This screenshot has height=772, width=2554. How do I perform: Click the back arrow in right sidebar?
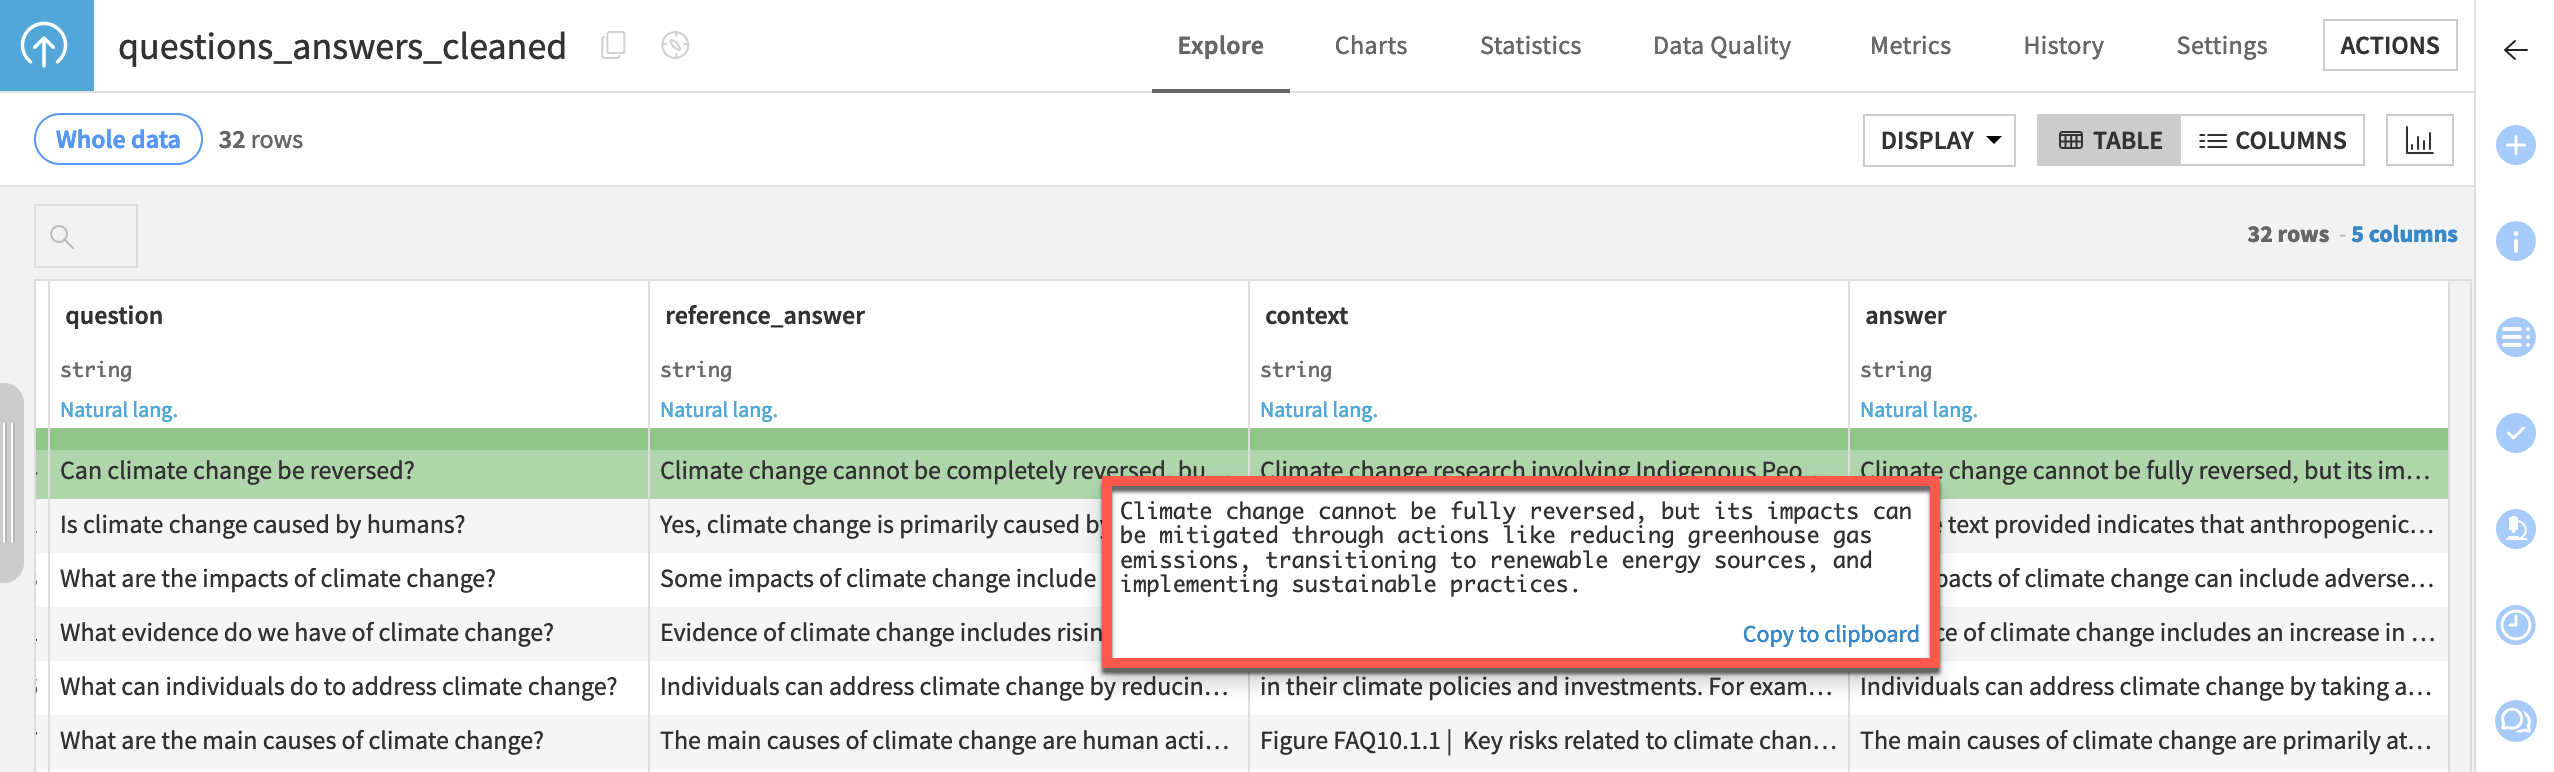click(x=2515, y=49)
